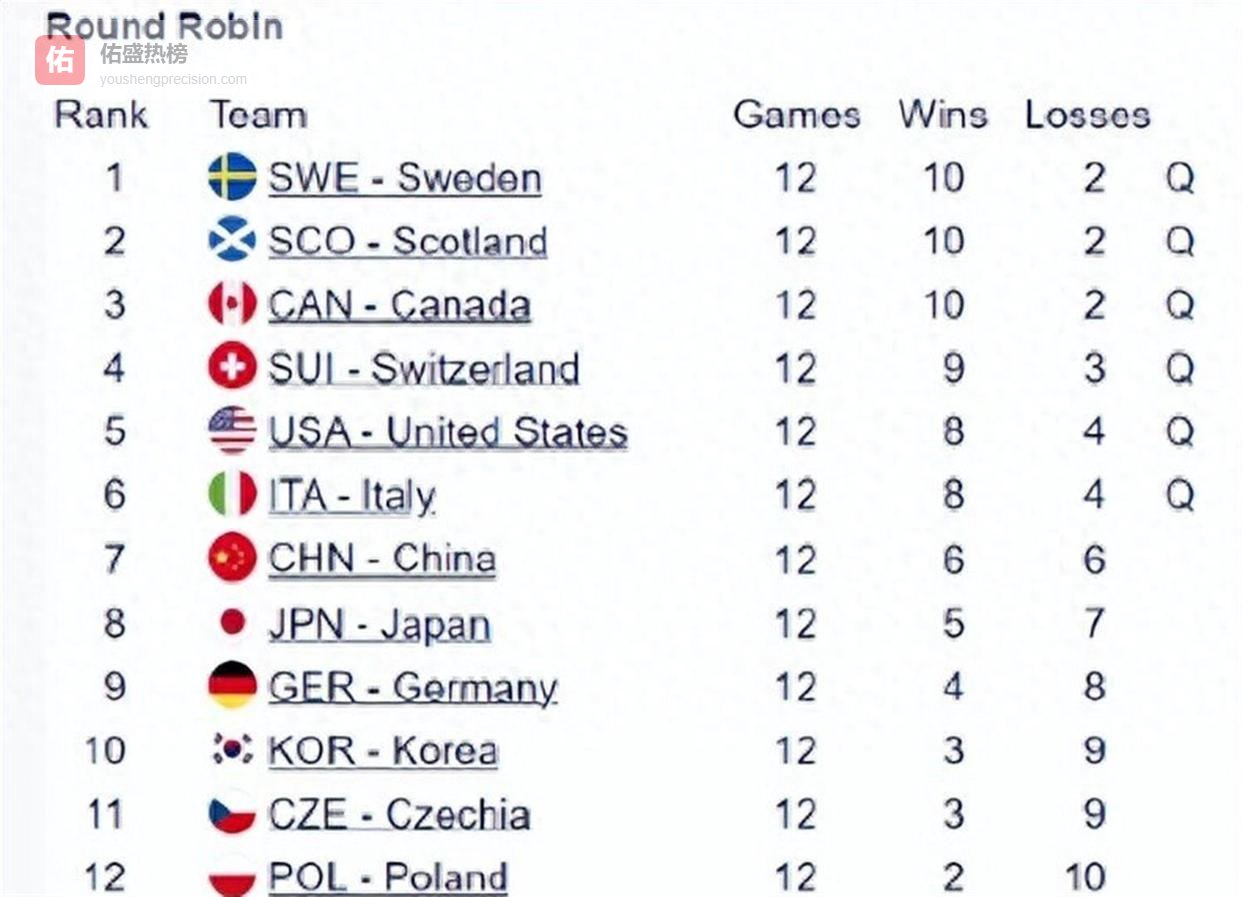The image size is (1242, 897).
Task: Click the Canada maple leaf flag icon
Action: click(232, 304)
